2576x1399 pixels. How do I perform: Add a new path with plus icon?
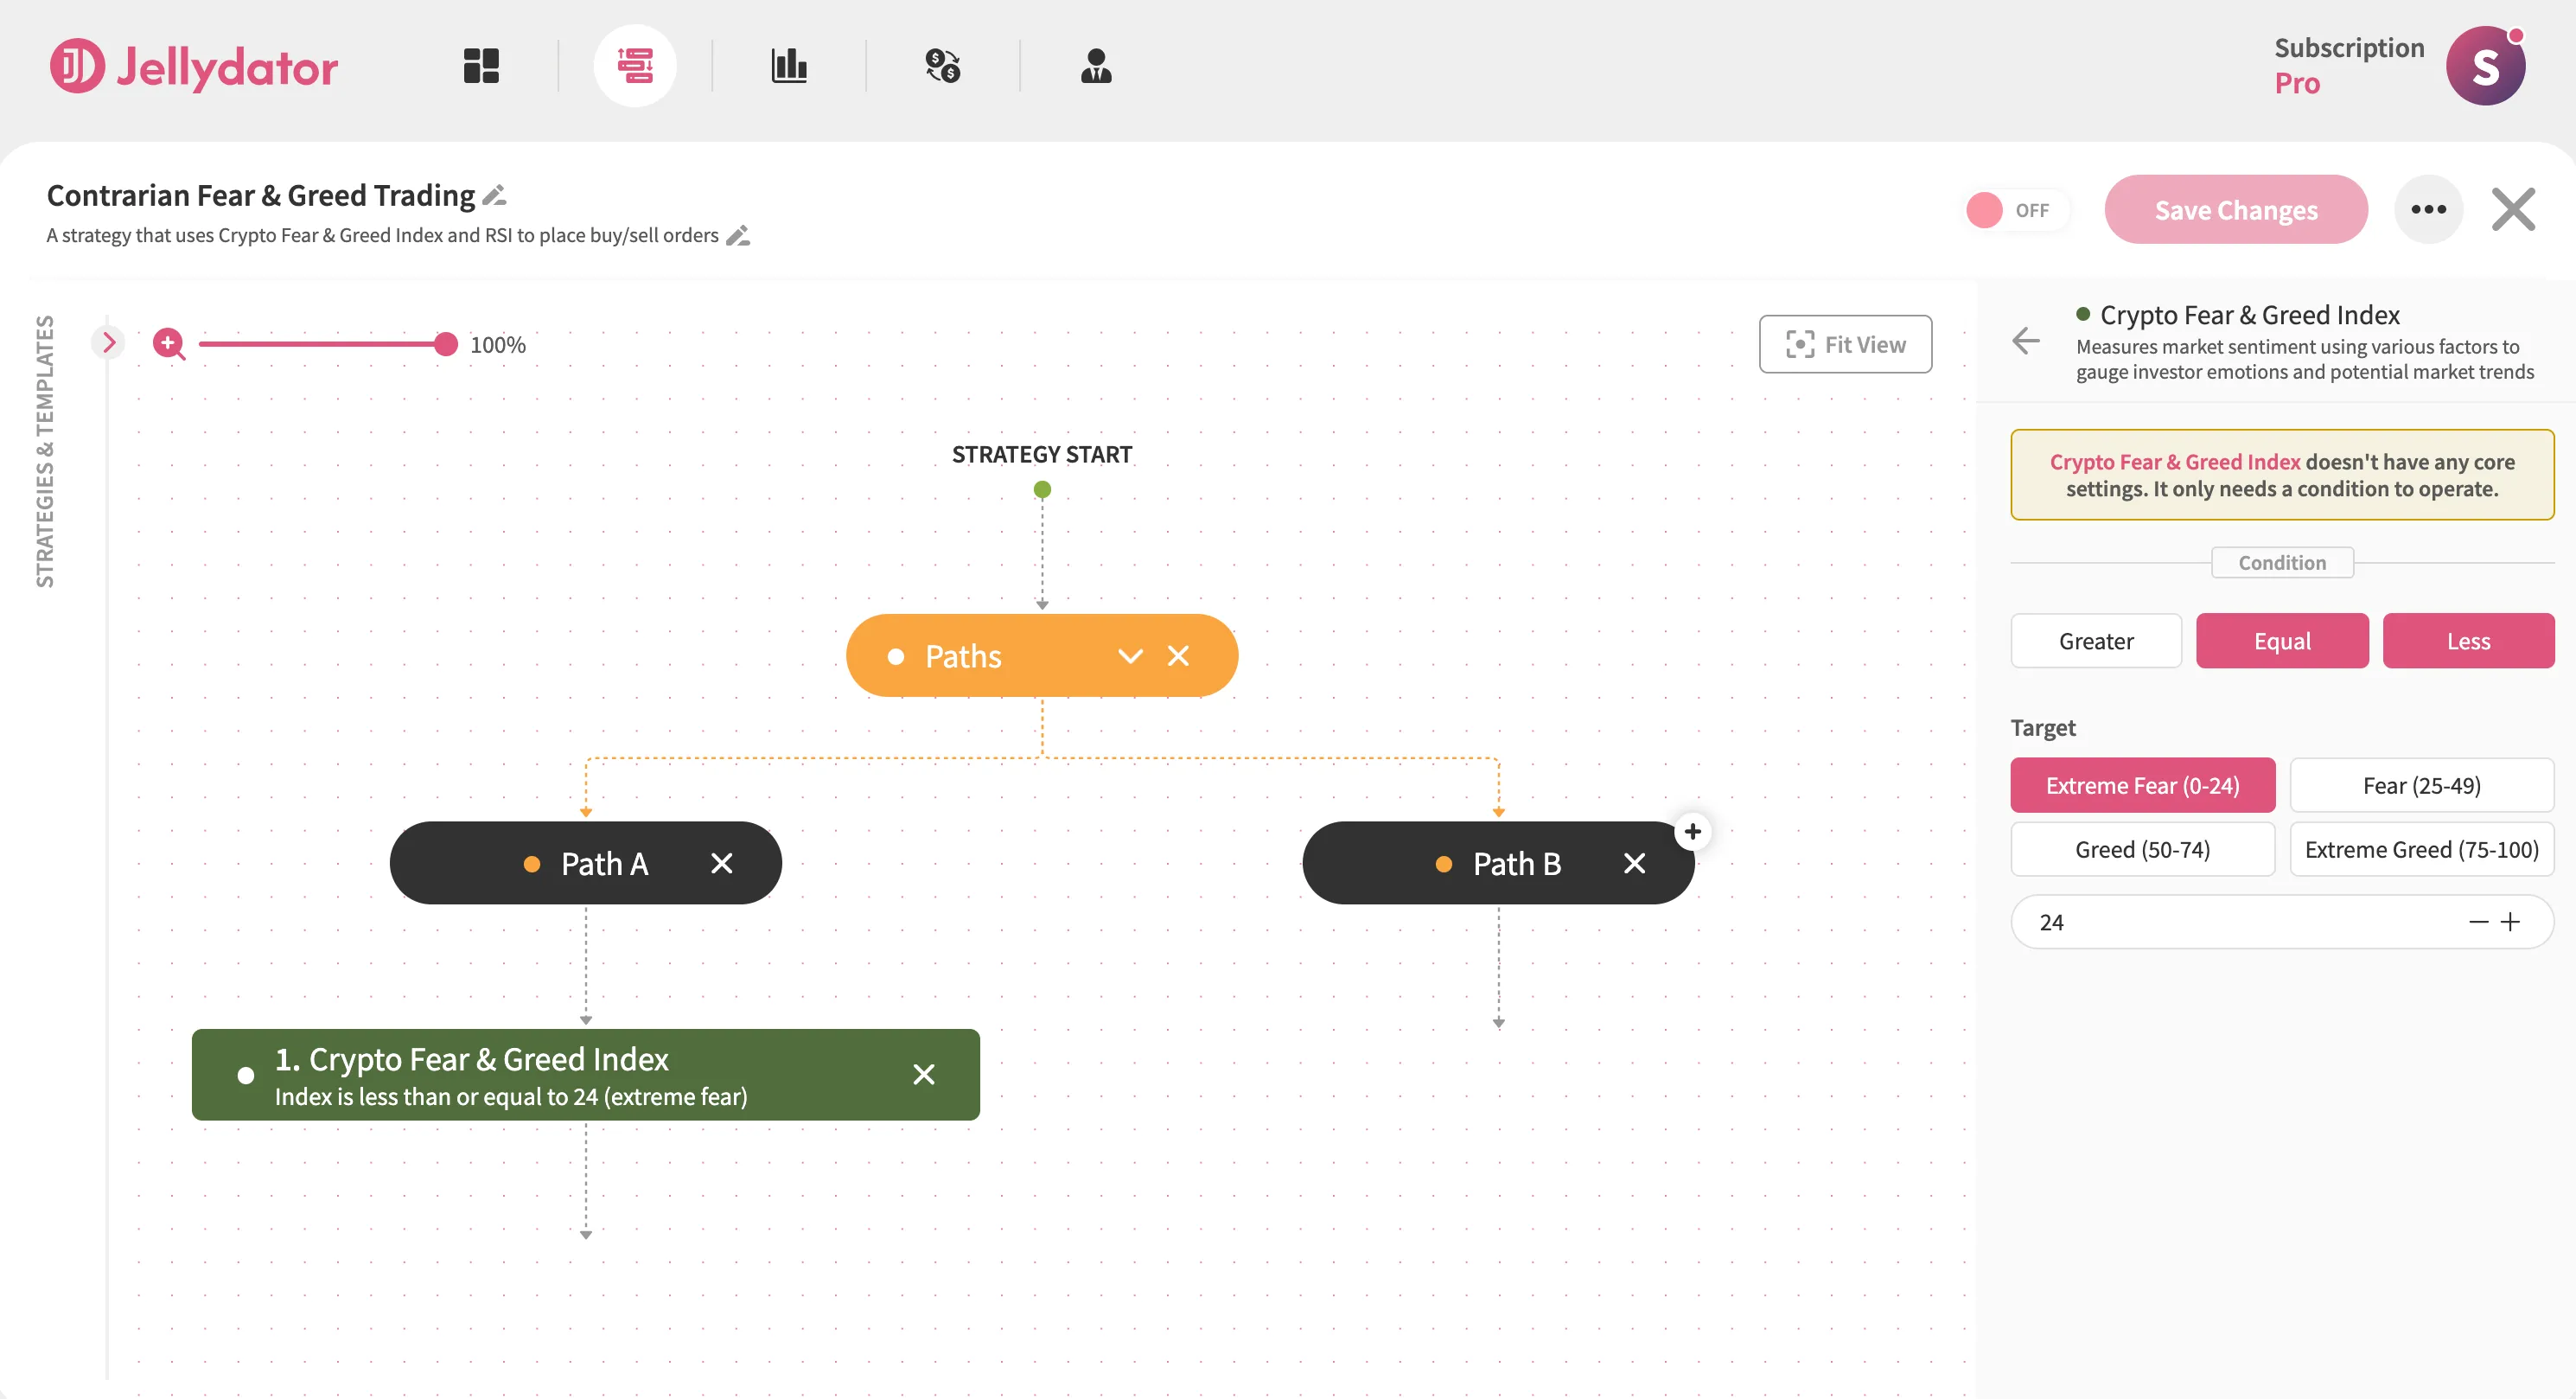(x=1692, y=831)
